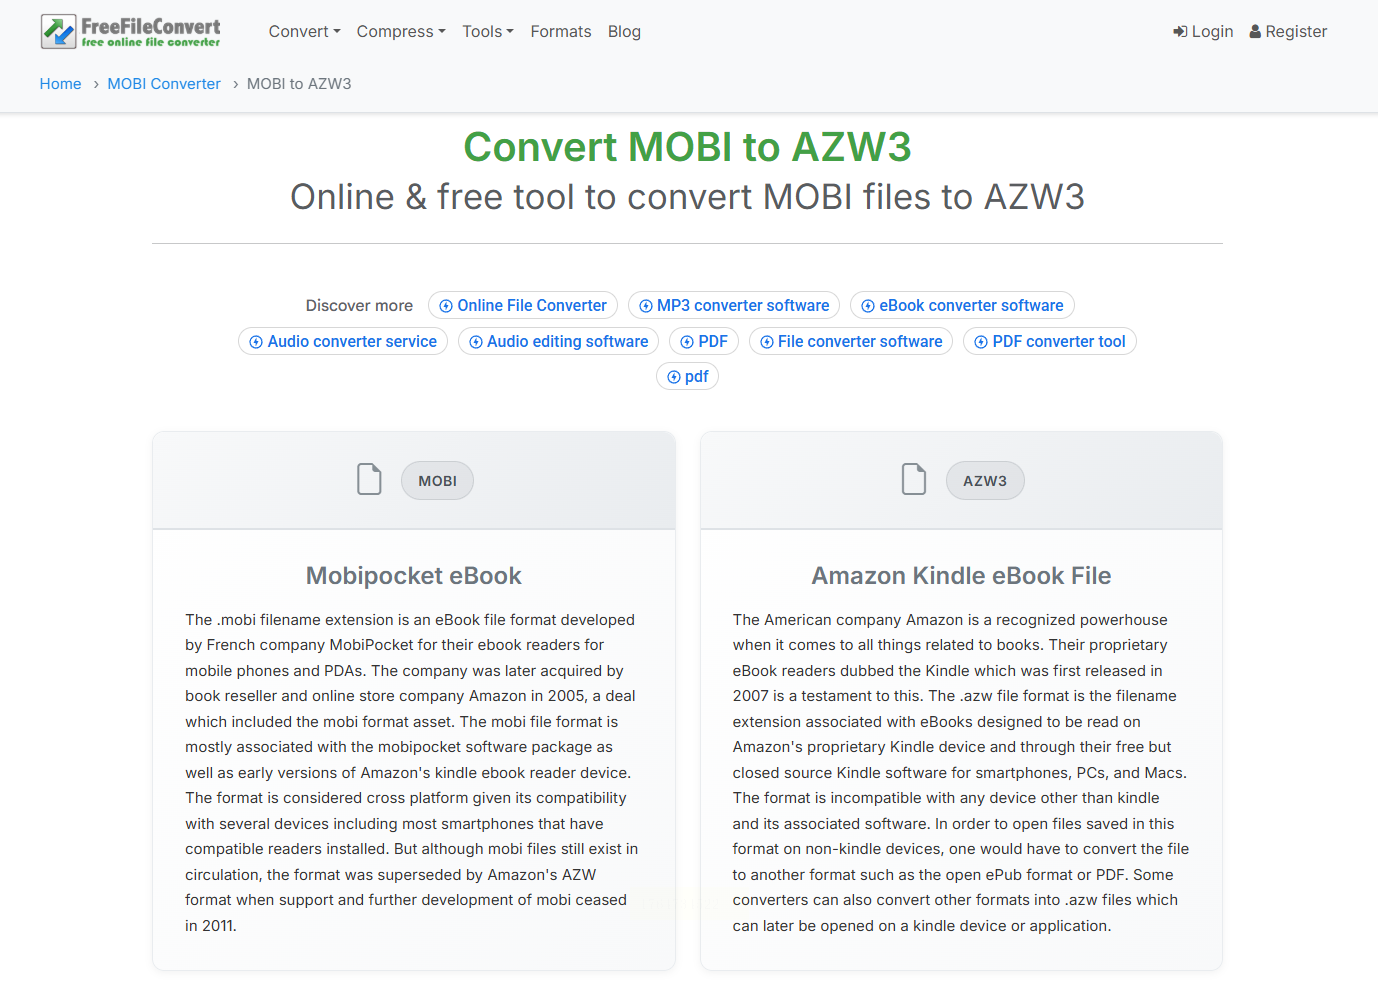Click the eBook converter software tag
Image resolution: width=1378 pixels, height=983 pixels.
click(x=962, y=306)
